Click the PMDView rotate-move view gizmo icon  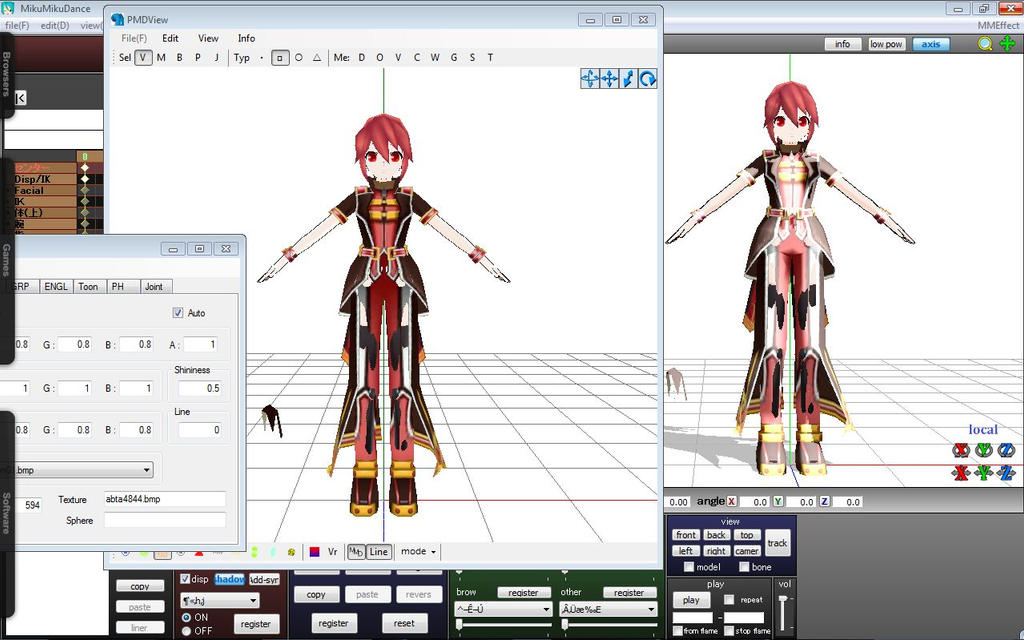pos(590,79)
